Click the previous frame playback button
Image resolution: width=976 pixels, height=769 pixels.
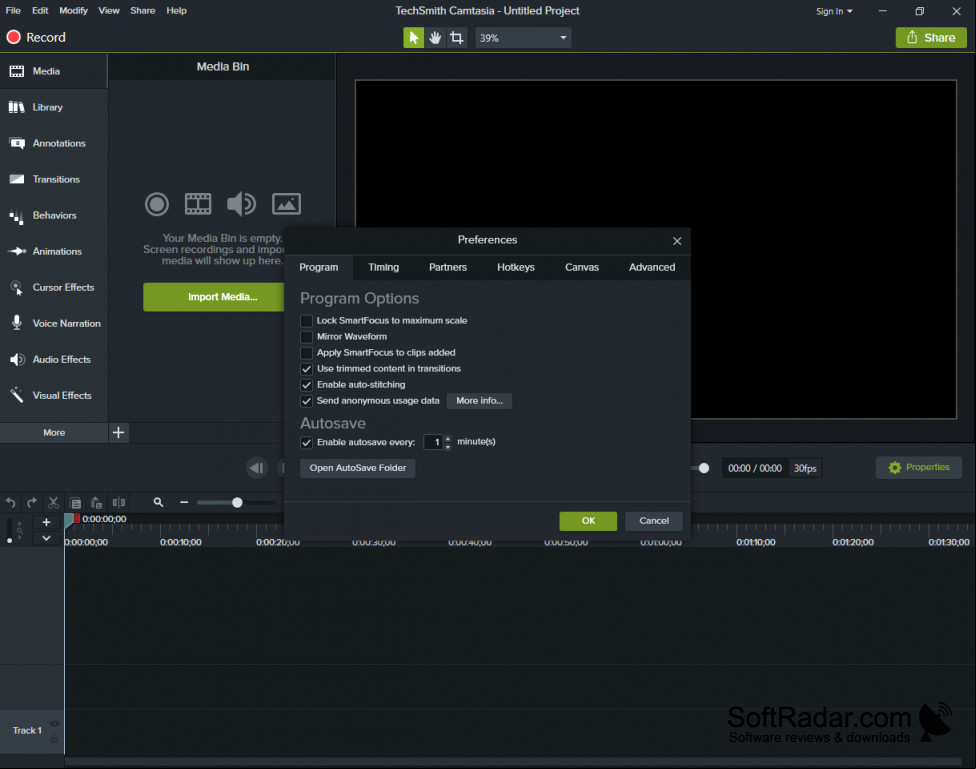point(257,468)
